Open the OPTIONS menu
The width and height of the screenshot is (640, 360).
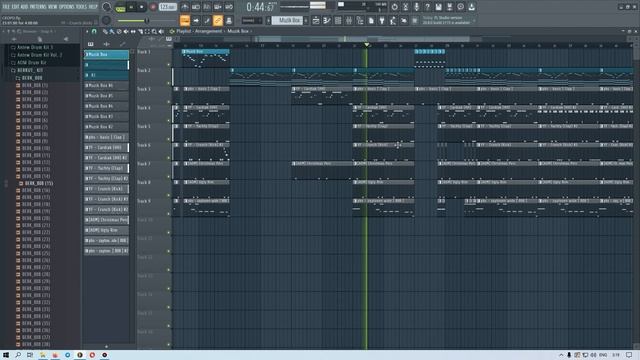67,7
